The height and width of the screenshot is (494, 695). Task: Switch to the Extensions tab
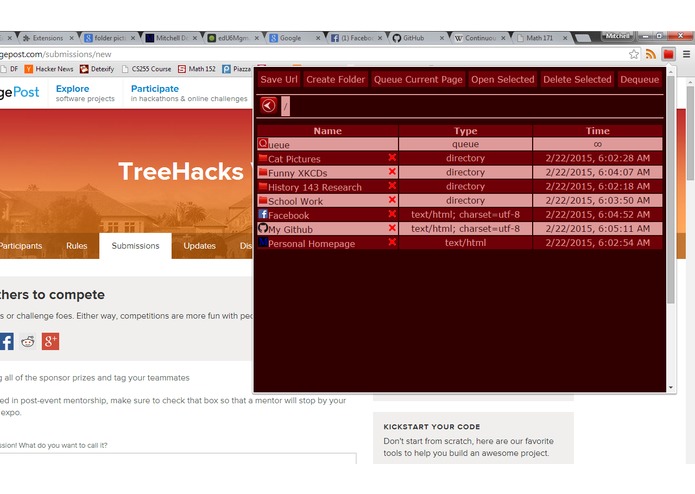coord(48,38)
